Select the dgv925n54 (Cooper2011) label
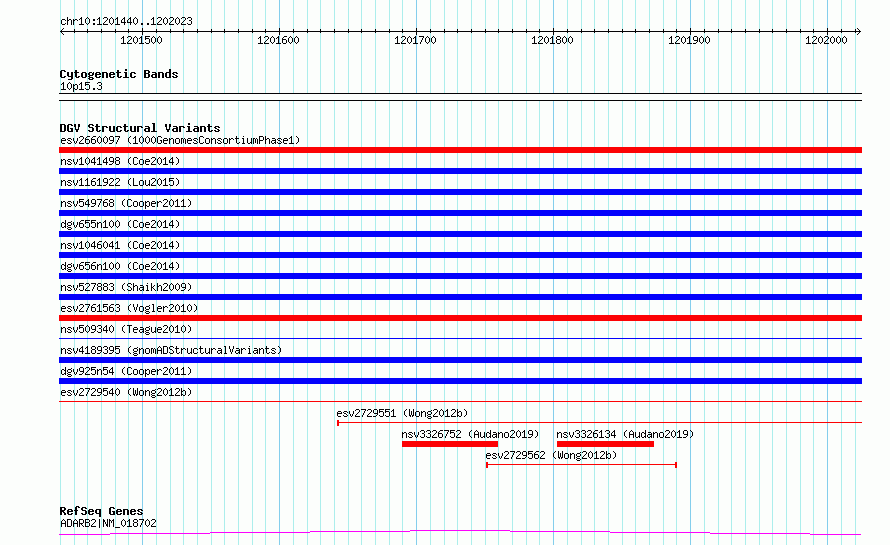 tap(126, 371)
